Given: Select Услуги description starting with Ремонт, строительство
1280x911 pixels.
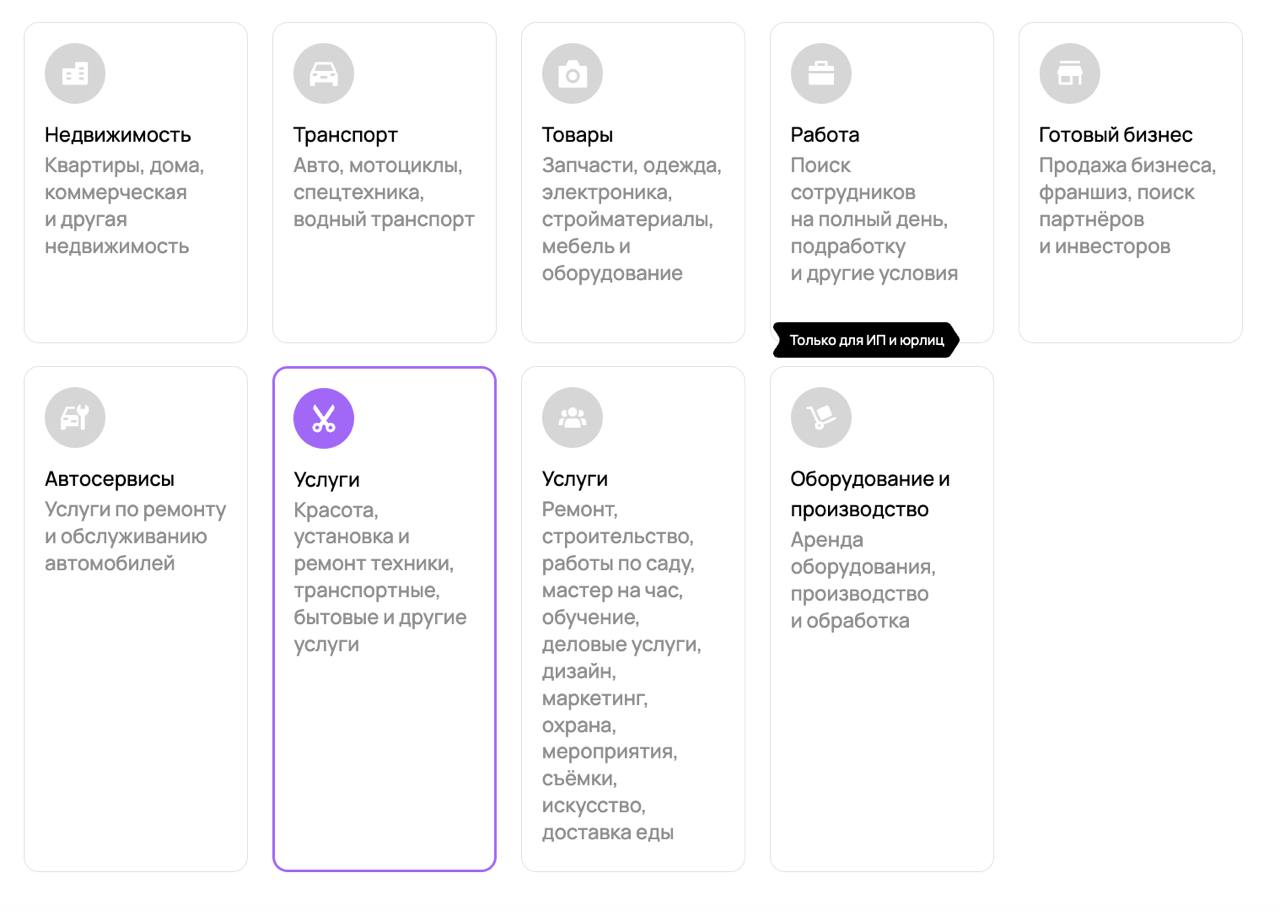Looking at the screenshot, I should coord(622,671).
